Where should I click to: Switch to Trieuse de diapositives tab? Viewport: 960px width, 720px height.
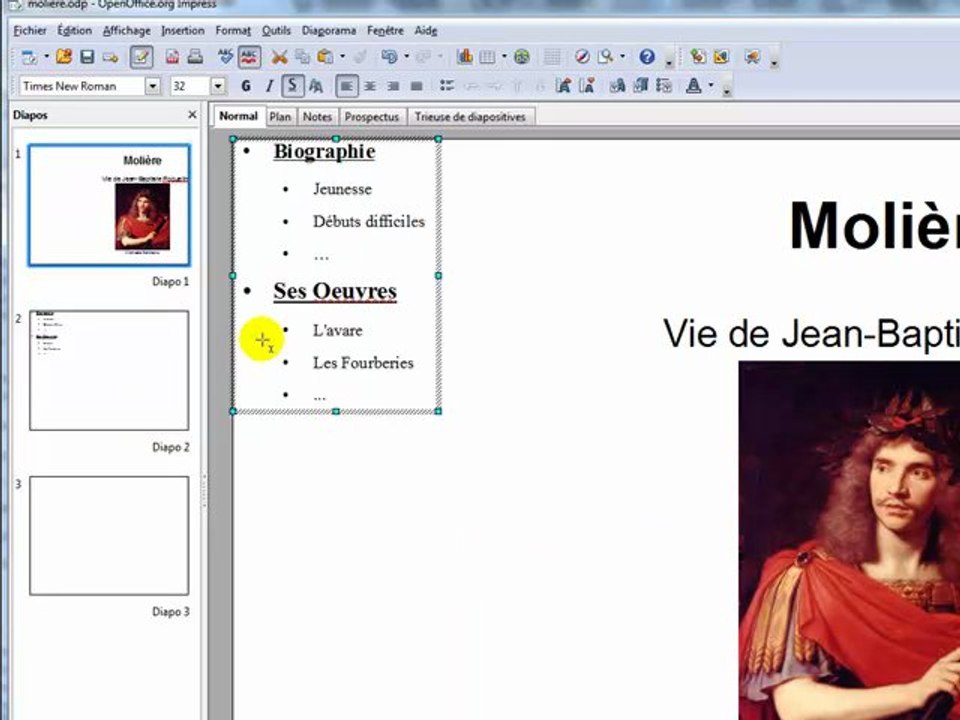[x=470, y=116]
